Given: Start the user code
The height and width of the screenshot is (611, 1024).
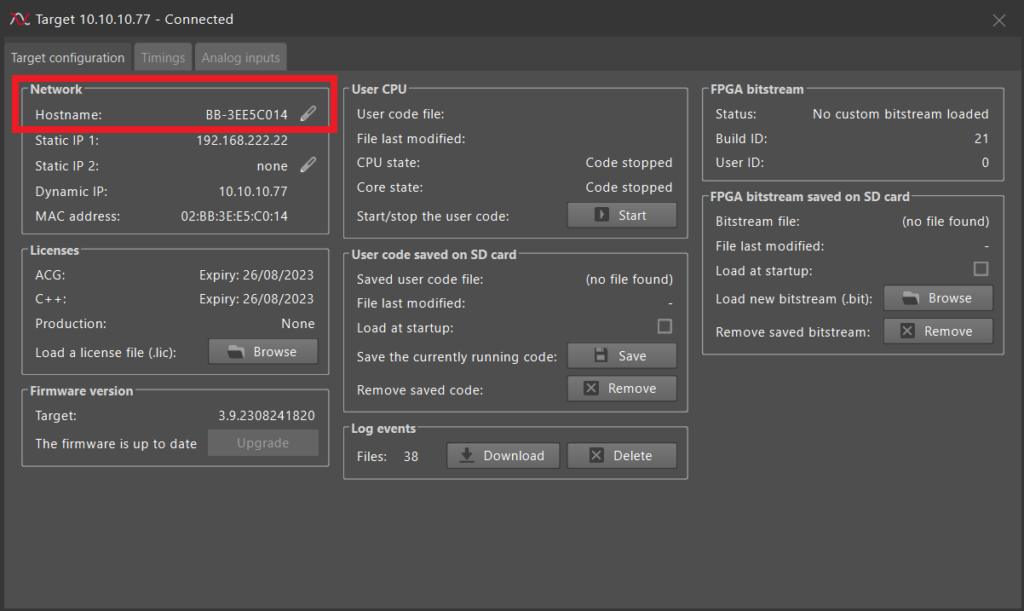Looking at the screenshot, I should pyautogui.click(x=622, y=215).
